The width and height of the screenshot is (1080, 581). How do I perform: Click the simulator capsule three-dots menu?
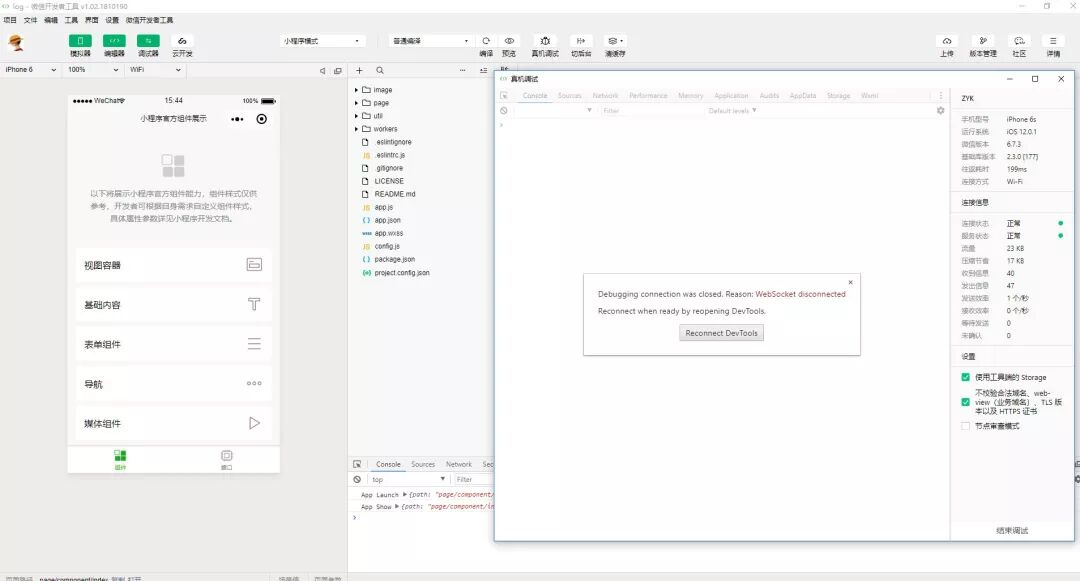(x=237, y=119)
